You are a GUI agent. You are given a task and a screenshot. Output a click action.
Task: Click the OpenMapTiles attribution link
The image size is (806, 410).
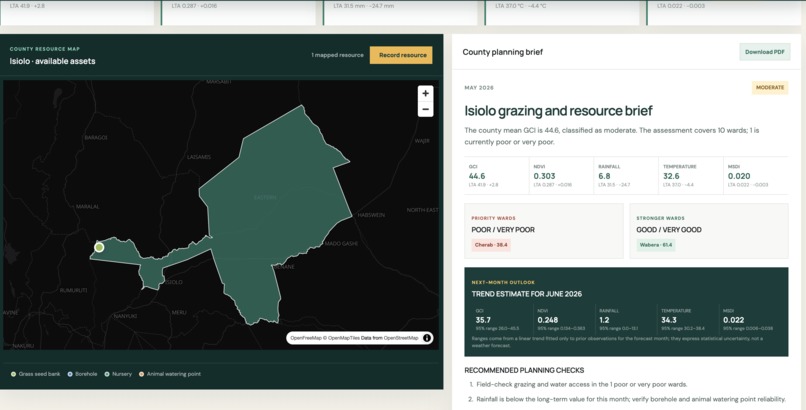tap(345, 338)
